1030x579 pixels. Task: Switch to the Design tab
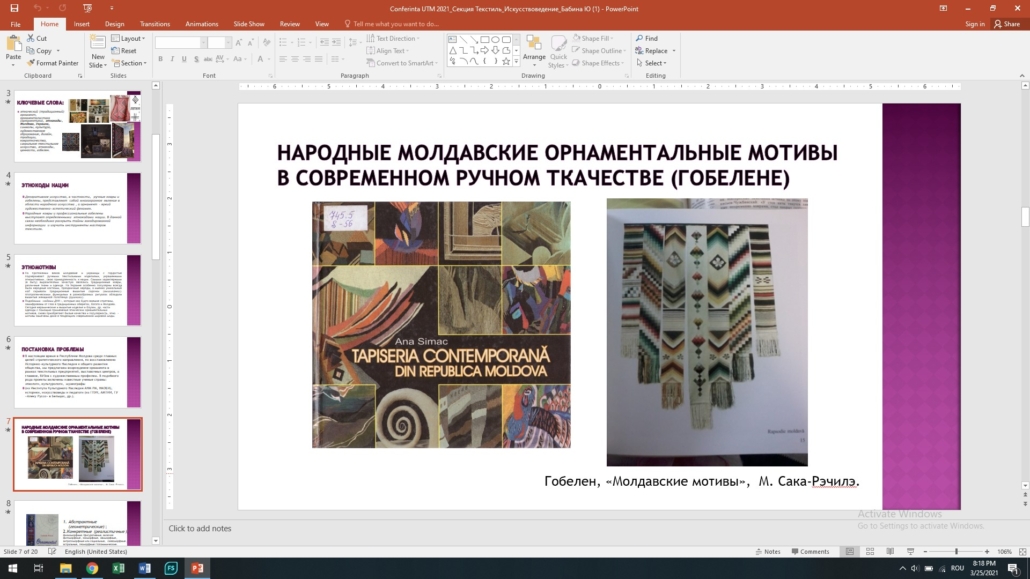(x=114, y=24)
